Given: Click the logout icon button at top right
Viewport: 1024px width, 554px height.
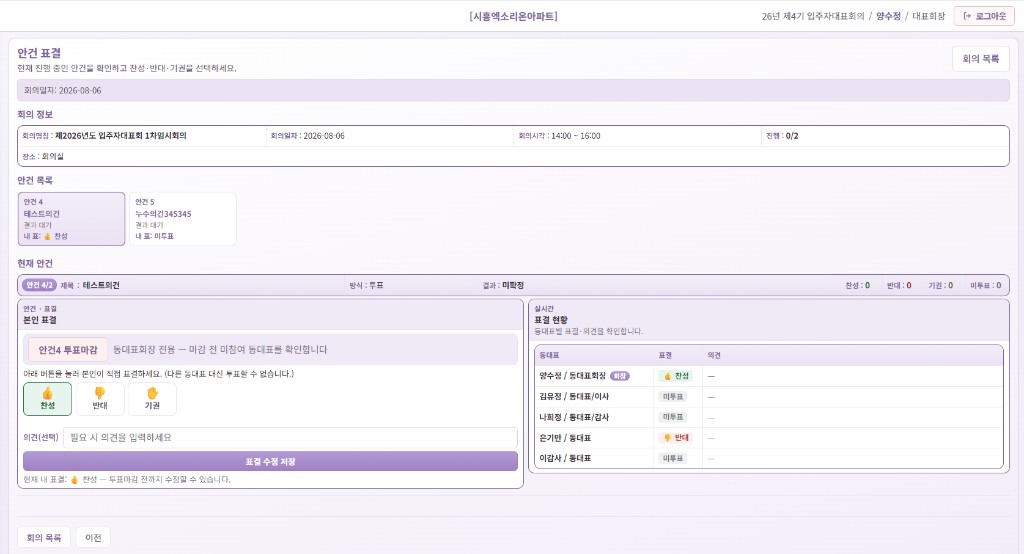Looking at the screenshot, I should pos(984,16).
